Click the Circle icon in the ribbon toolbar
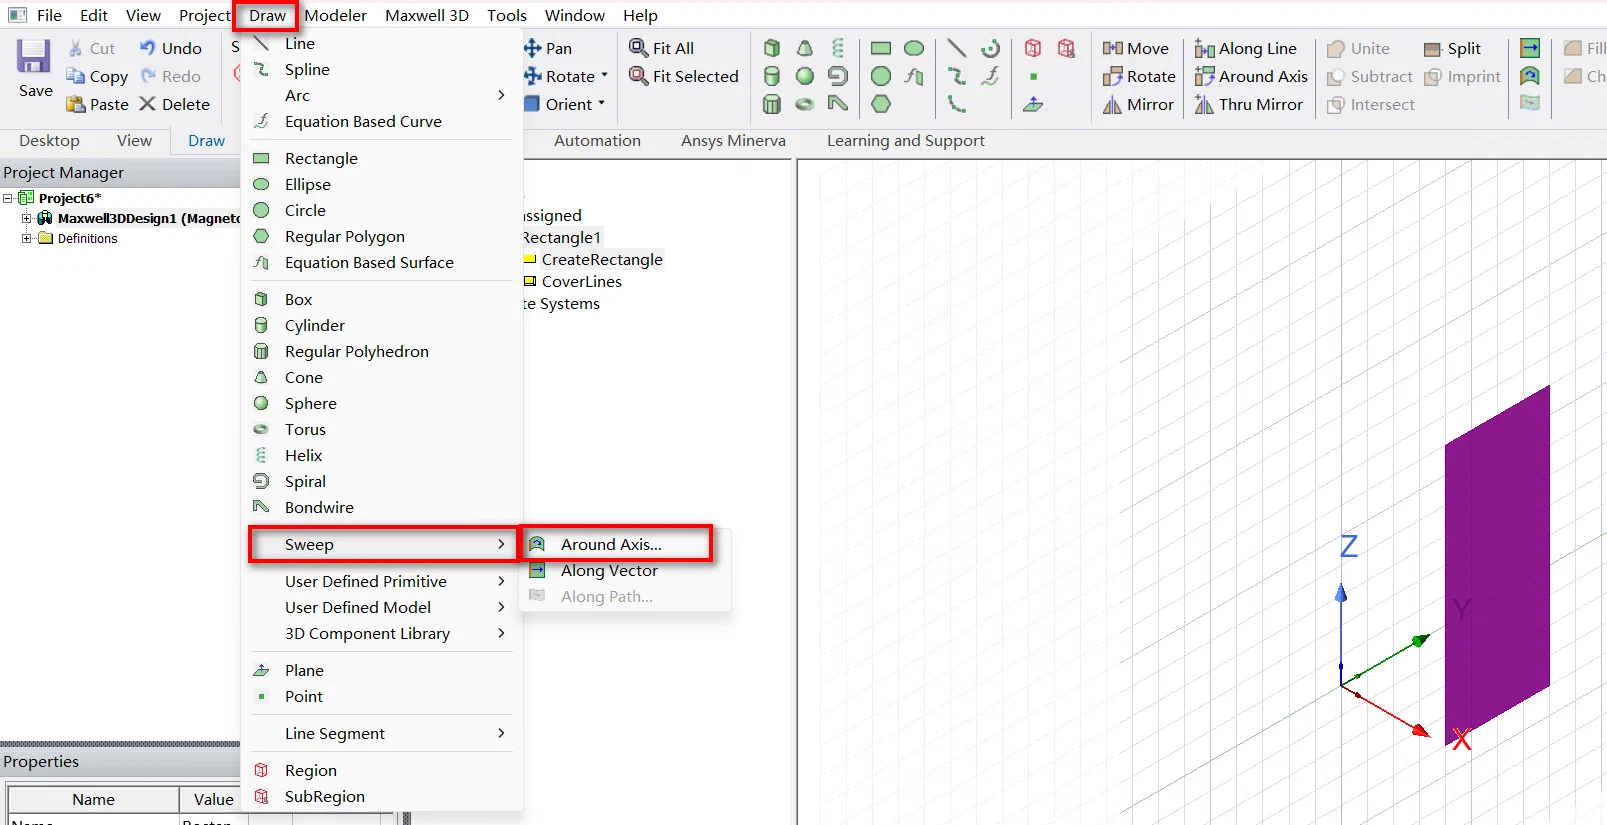 [x=881, y=76]
